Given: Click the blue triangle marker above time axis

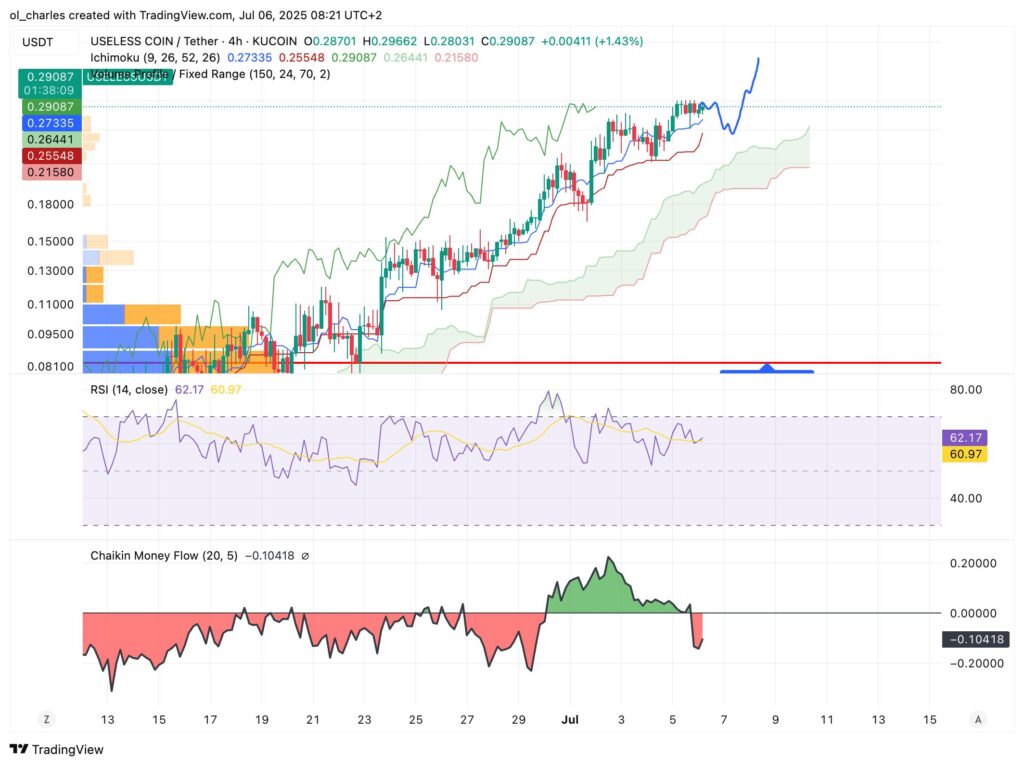Looking at the screenshot, I should click(x=766, y=369).
